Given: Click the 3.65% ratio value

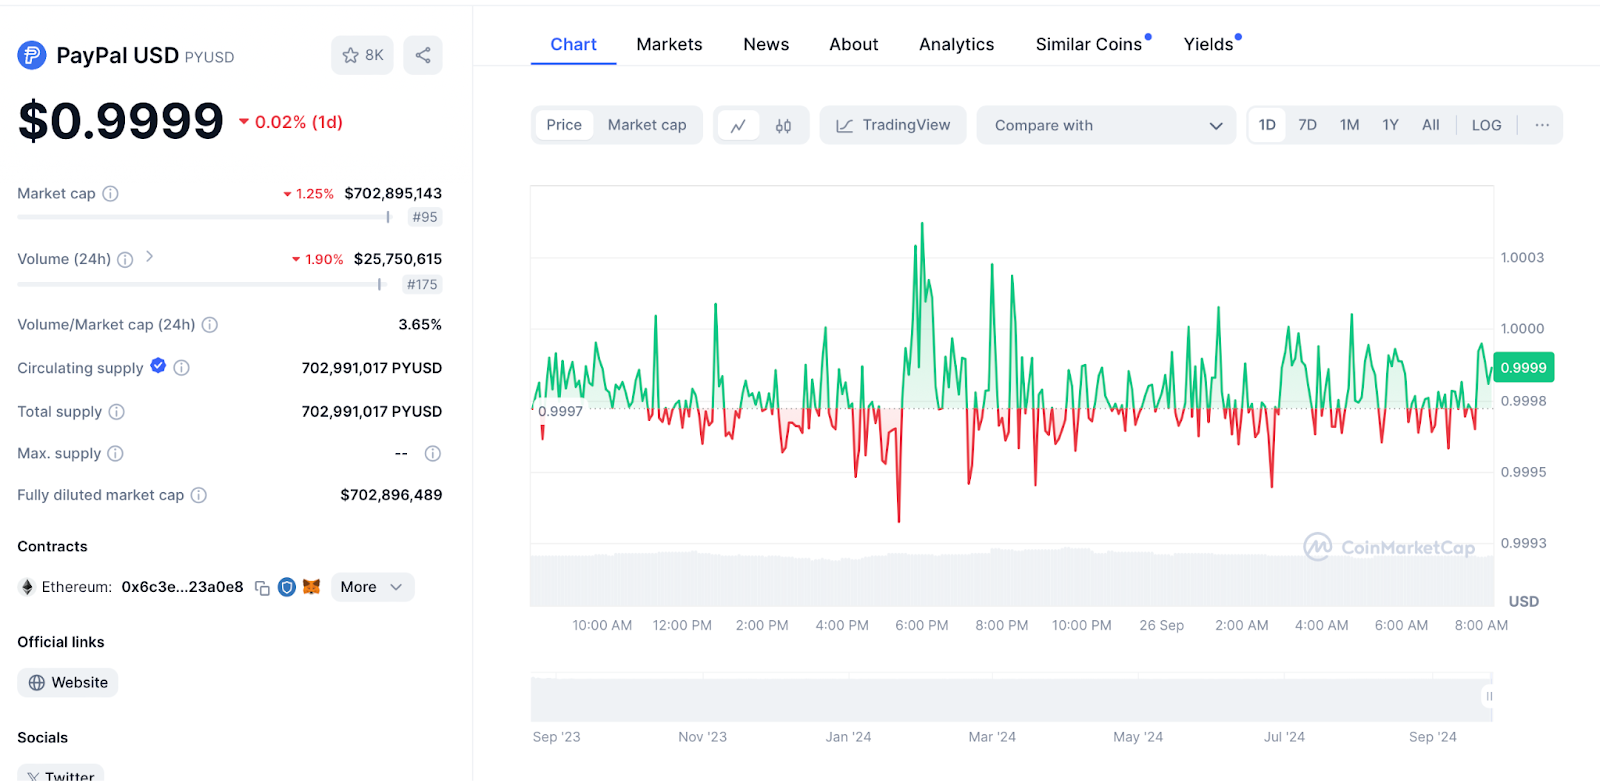Looking at the screenshot, I should coord(420,325).
